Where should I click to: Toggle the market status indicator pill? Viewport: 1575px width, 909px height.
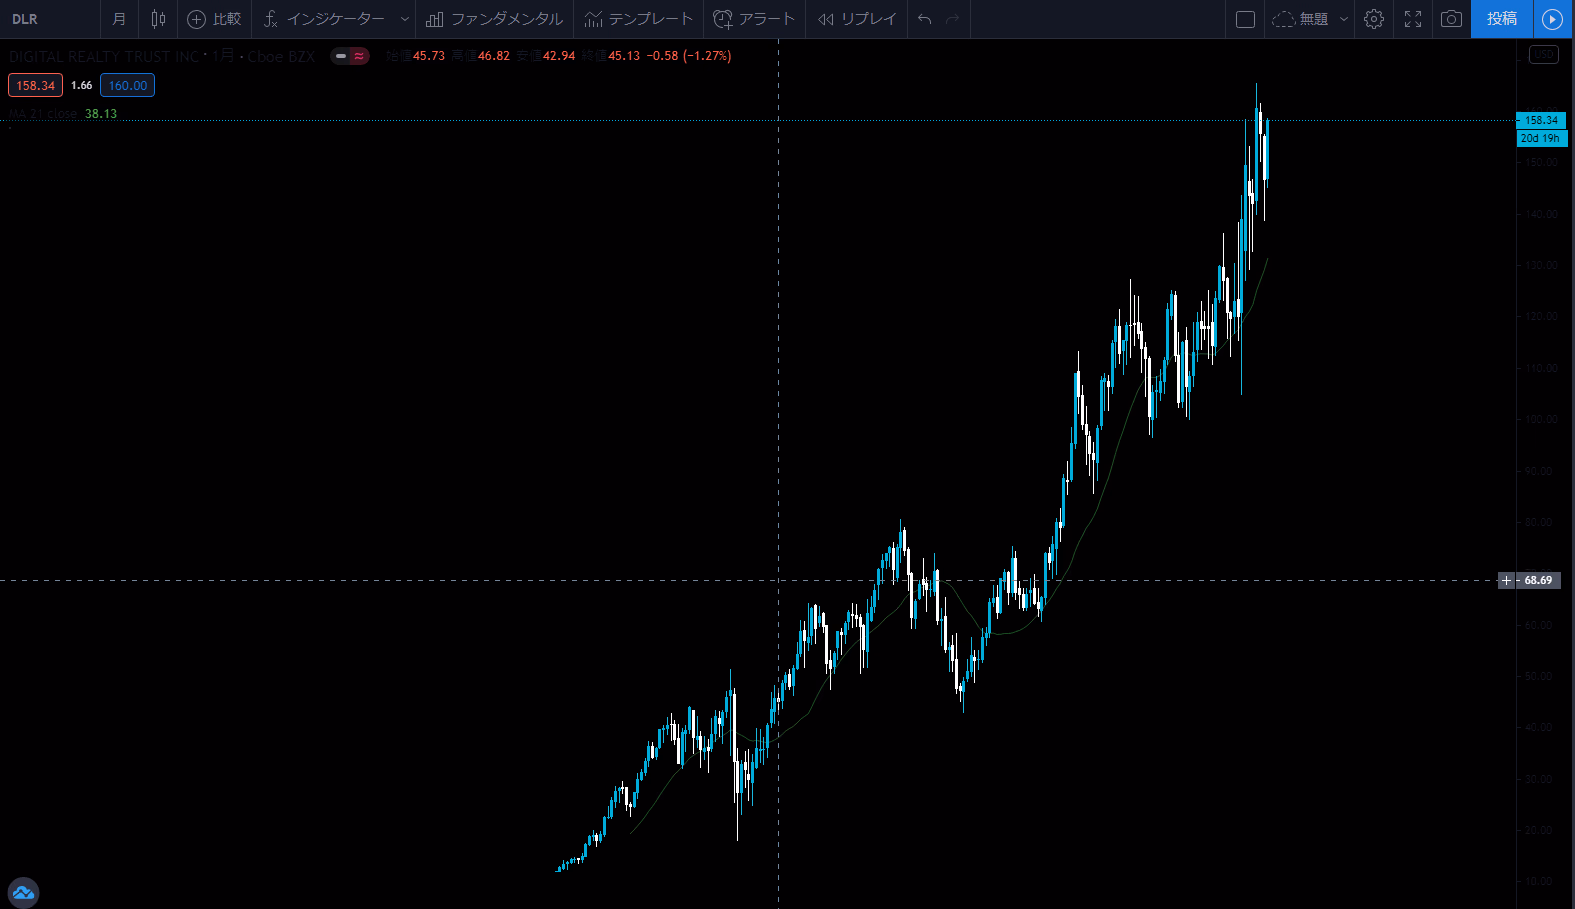click(350, 56)
